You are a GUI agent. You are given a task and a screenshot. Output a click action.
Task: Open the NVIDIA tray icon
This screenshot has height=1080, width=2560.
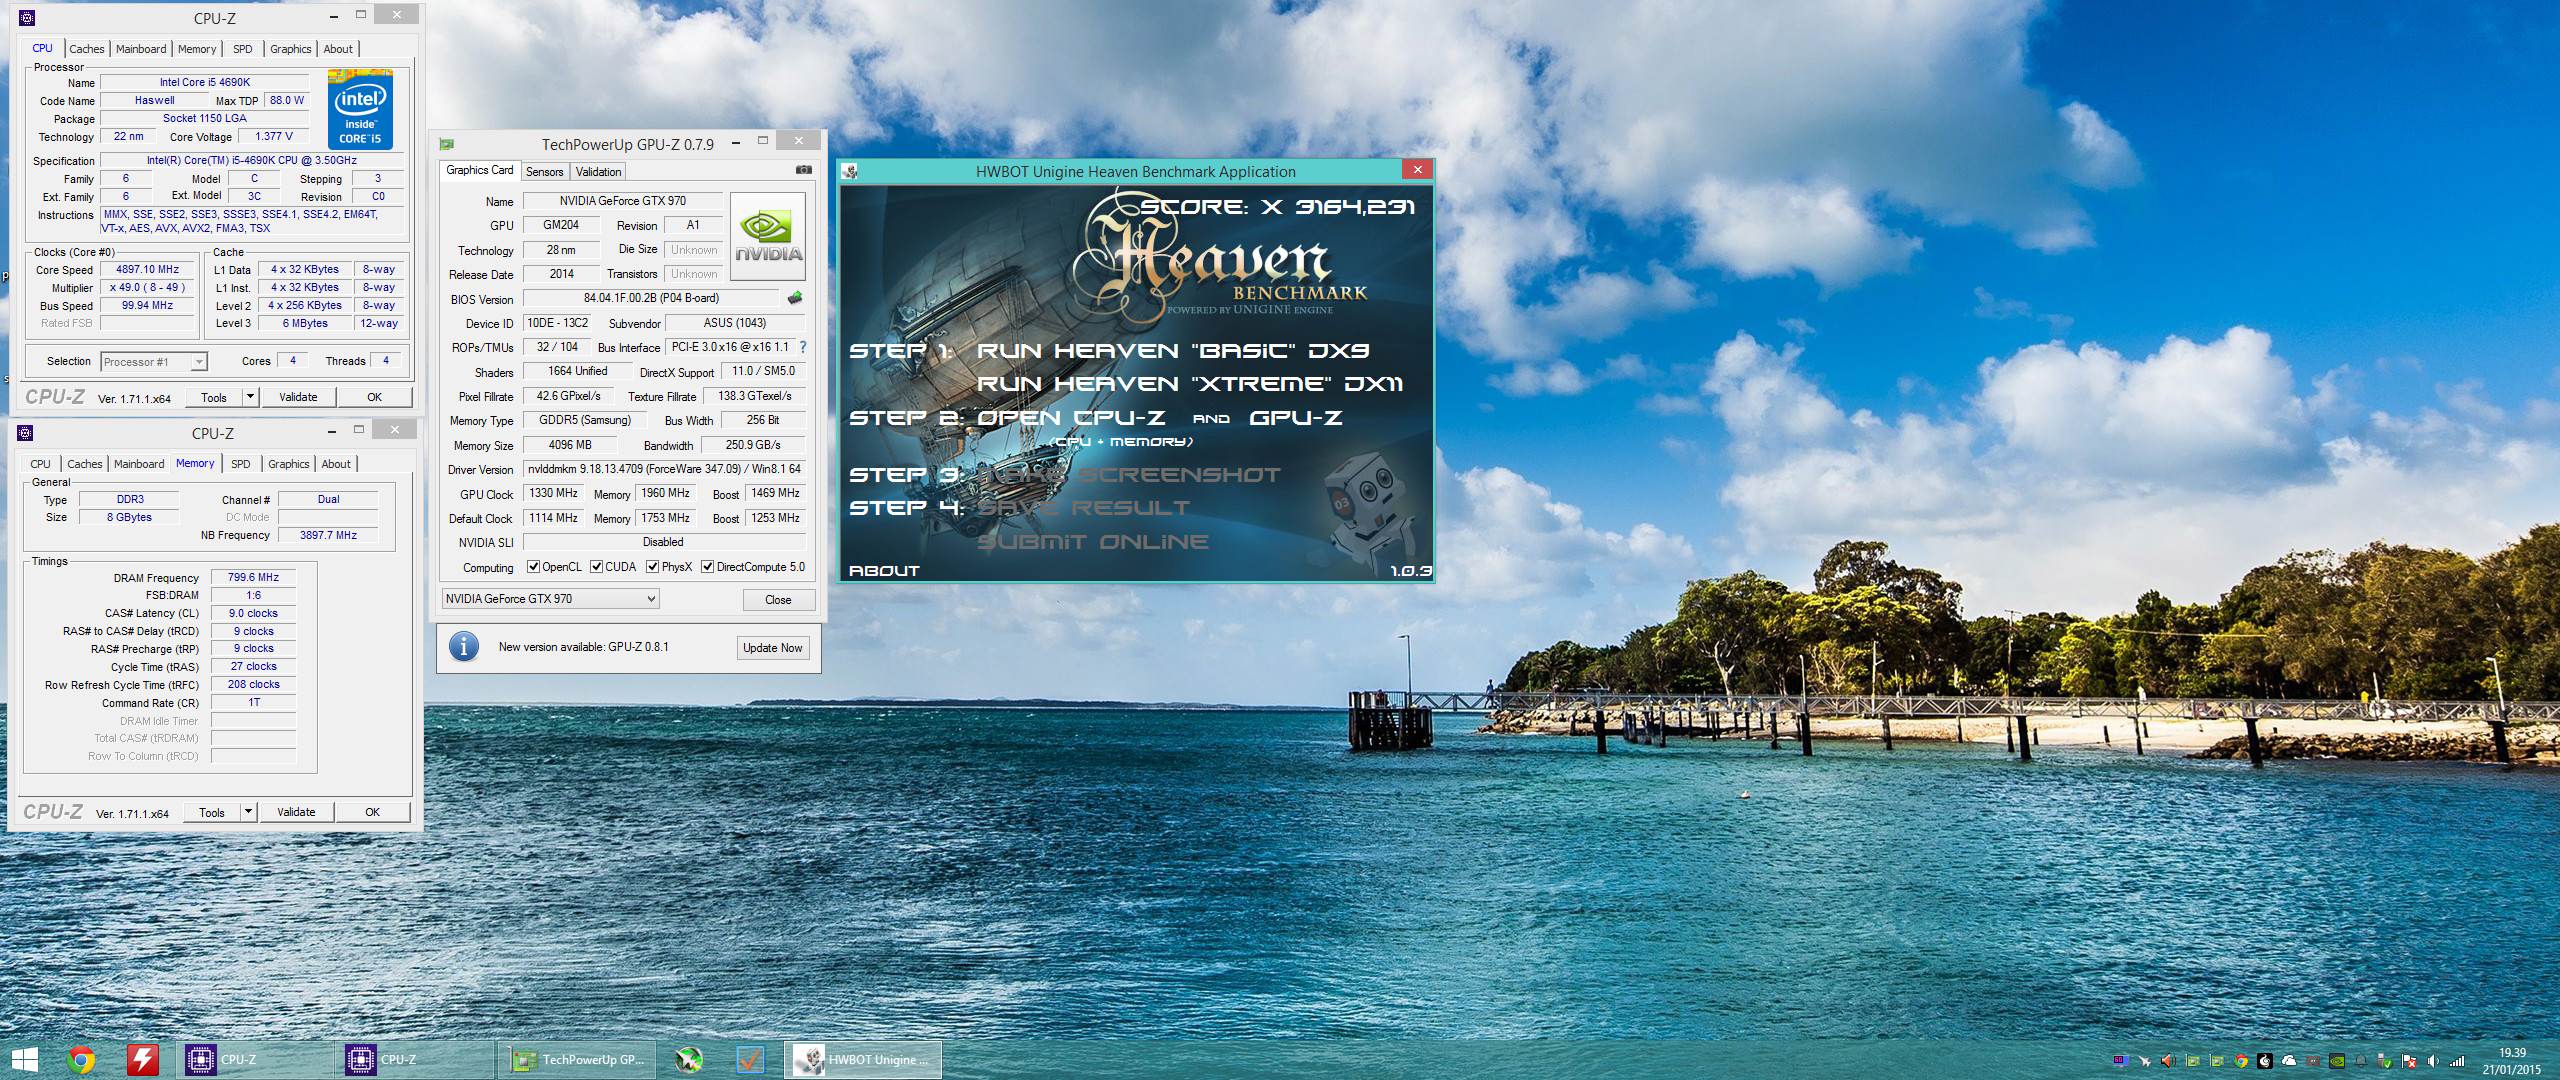[2337, 1061]
